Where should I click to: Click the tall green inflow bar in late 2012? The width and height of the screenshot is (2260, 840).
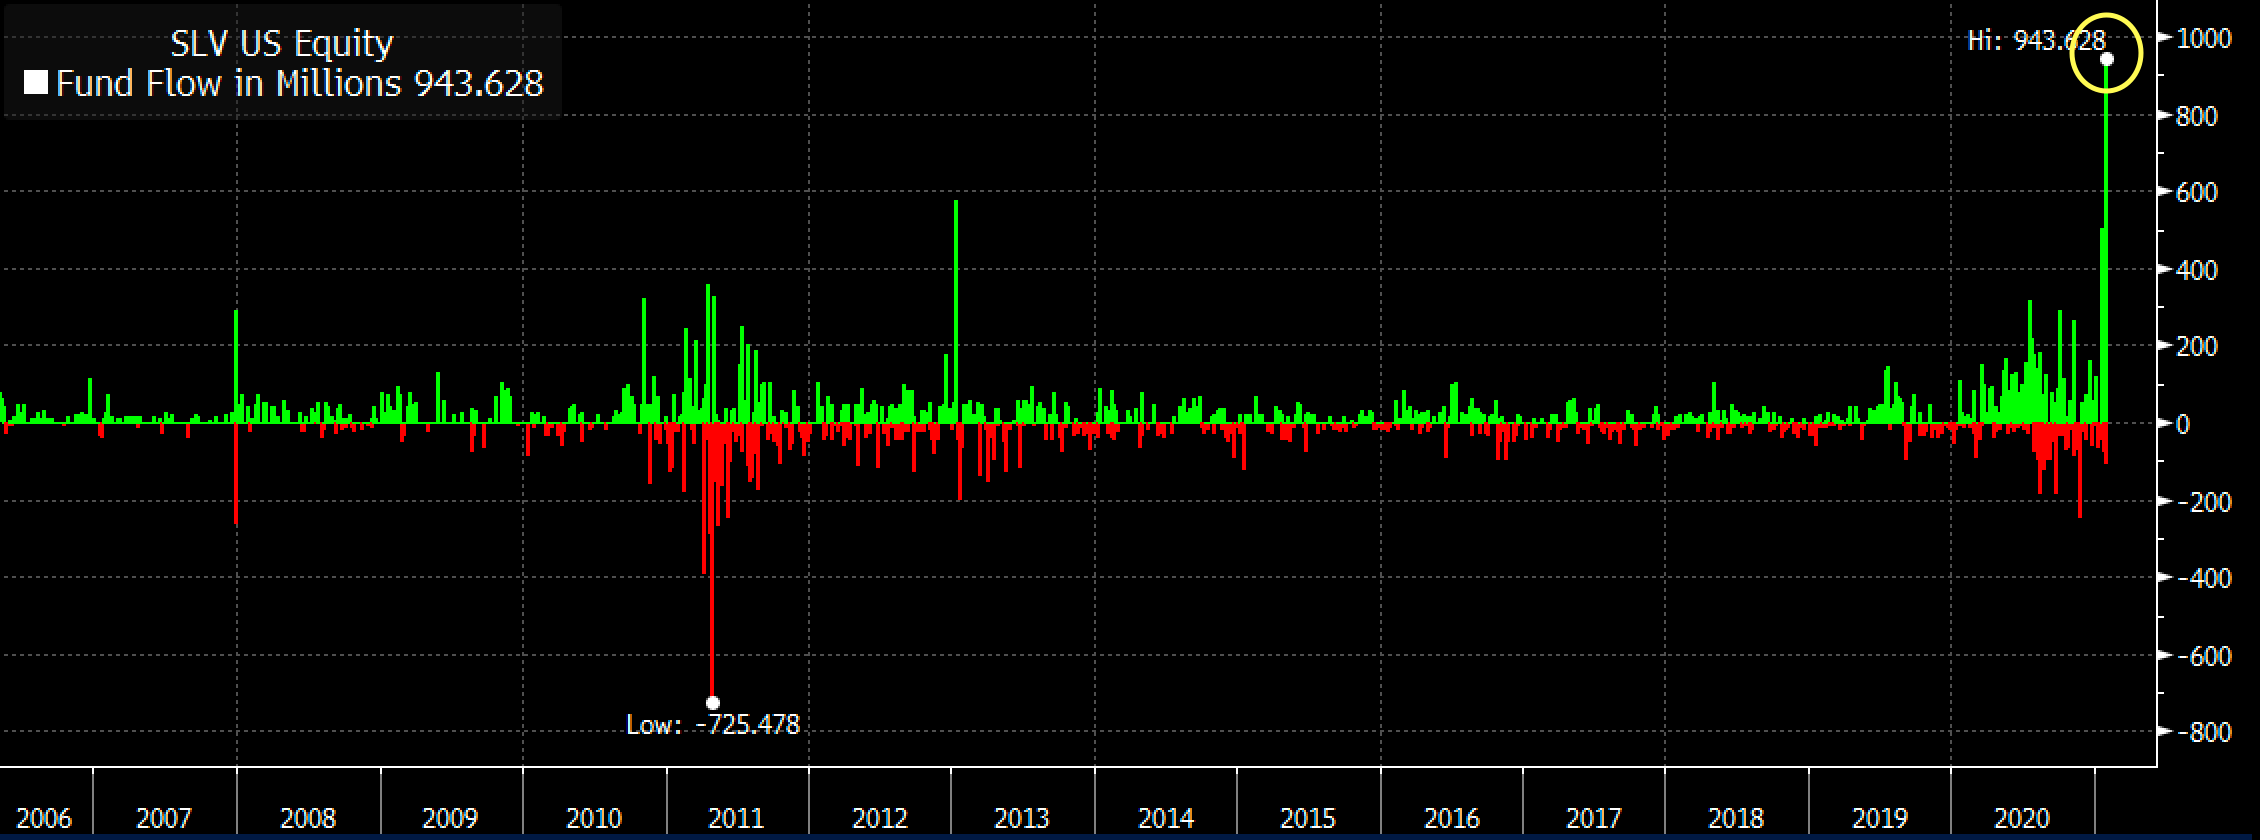tap(956, 312)
